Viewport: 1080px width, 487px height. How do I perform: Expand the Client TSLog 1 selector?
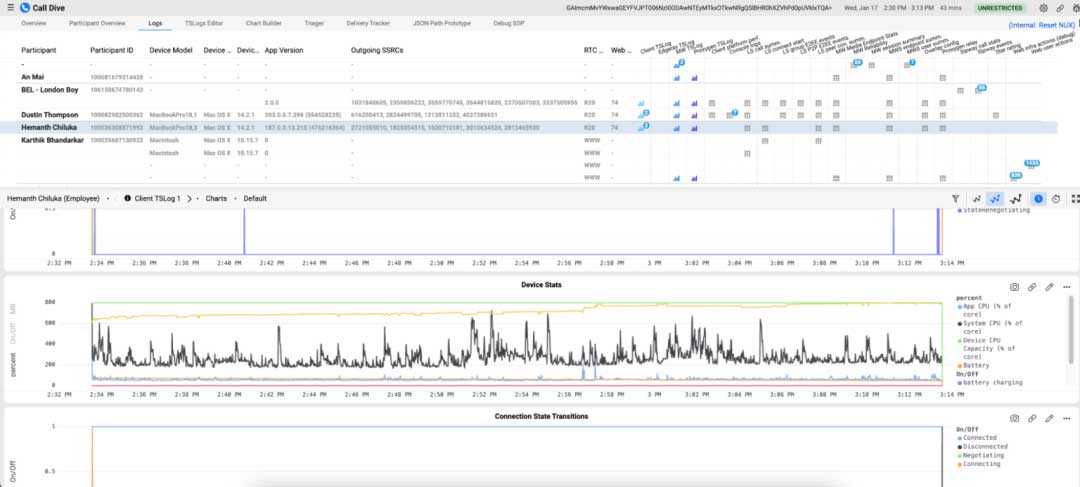click(x=157, y=199)
